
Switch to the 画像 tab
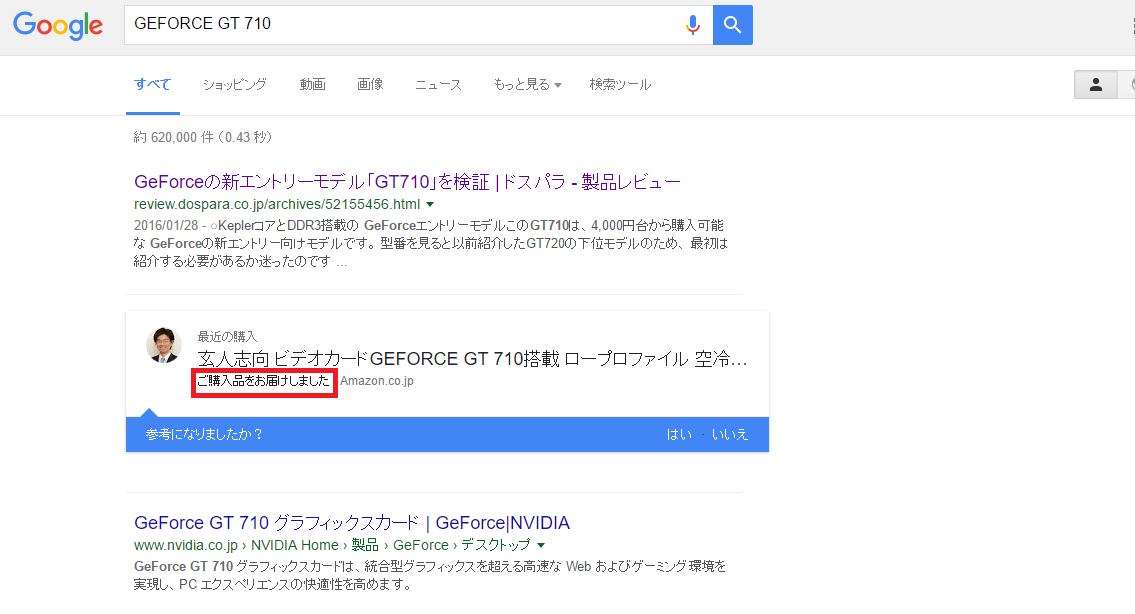pyautogui.click(x=370, y=85)
